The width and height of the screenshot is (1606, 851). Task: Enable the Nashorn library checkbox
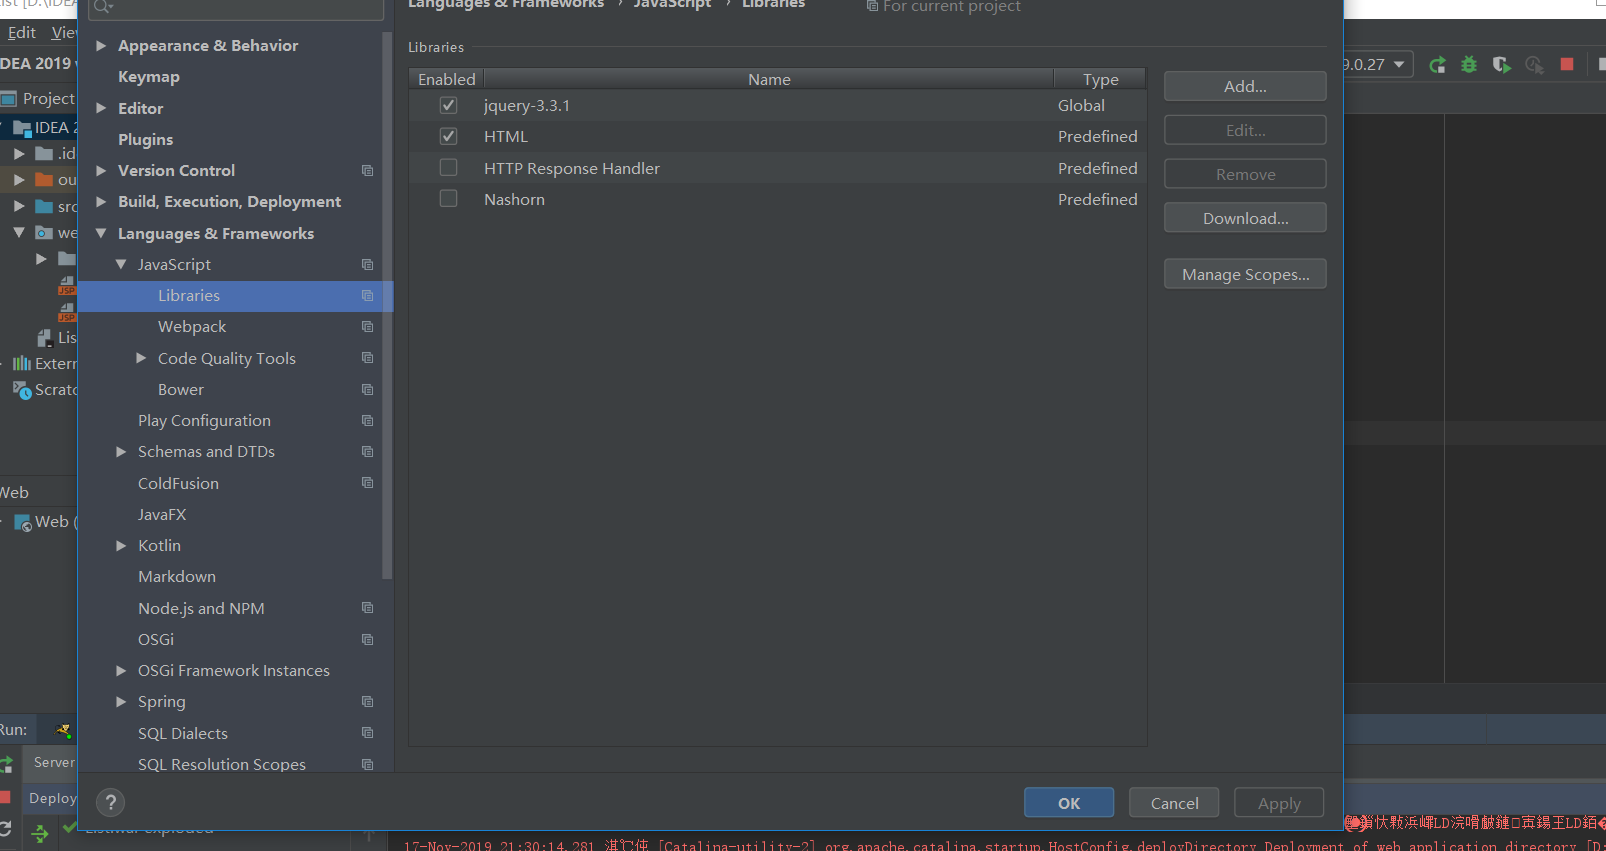(448, 198)
